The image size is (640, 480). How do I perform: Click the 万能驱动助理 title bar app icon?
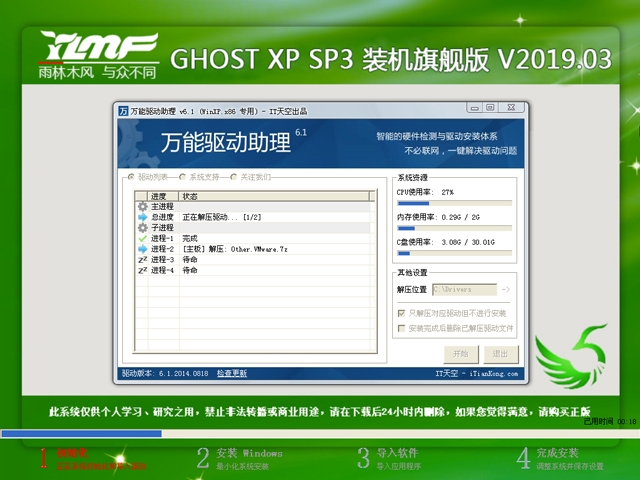(x=122, y=110)
